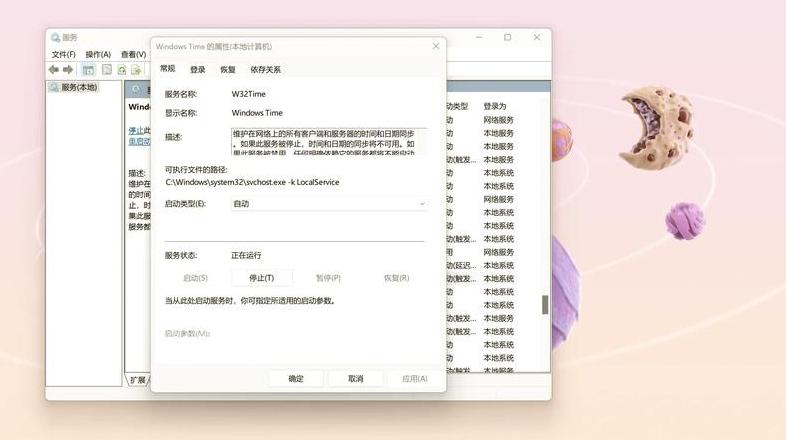Open the 查看(V) menu
The width and height of the screenshot is (786, 440).
[x=133, y=54]
